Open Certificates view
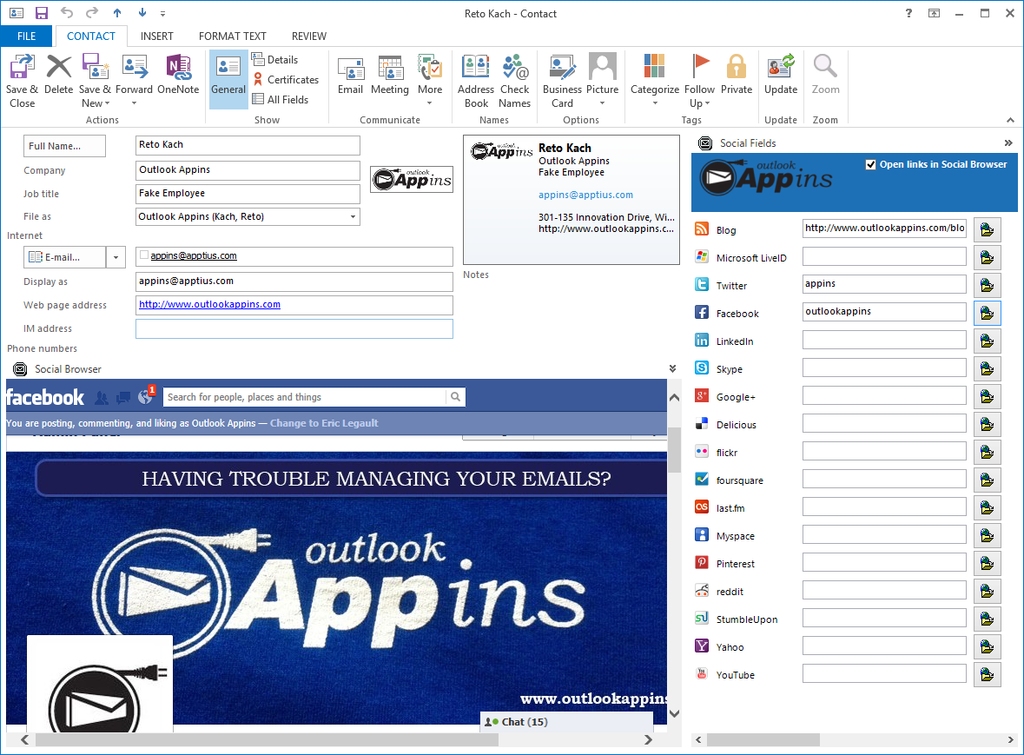 [x=285, y=80]
